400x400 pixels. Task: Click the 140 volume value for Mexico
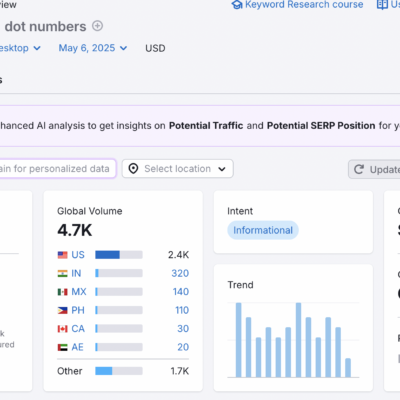pyautogui.click(x=181, y=292)
